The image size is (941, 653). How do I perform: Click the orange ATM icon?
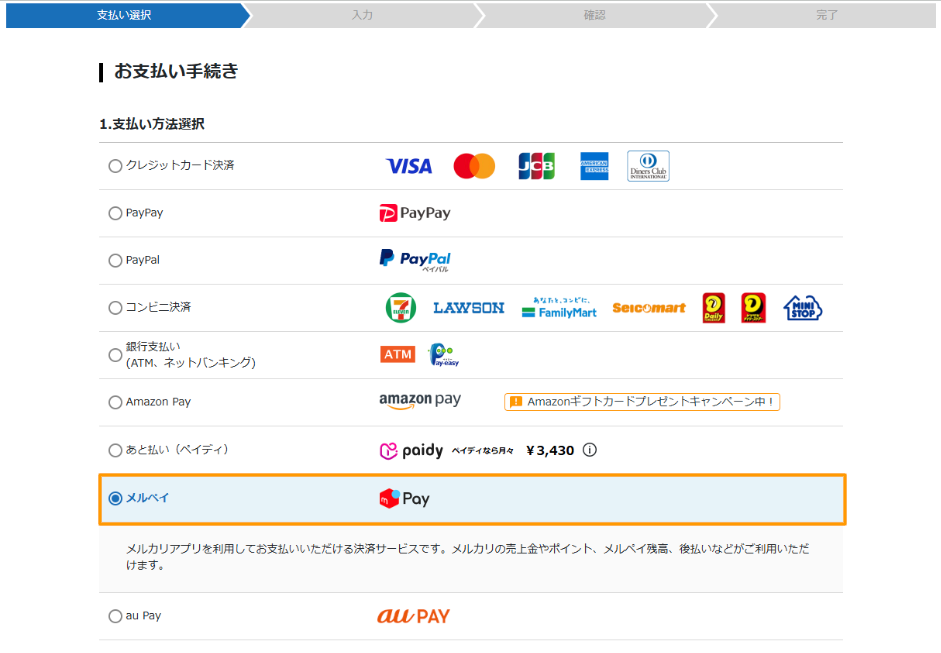point(398,355)
